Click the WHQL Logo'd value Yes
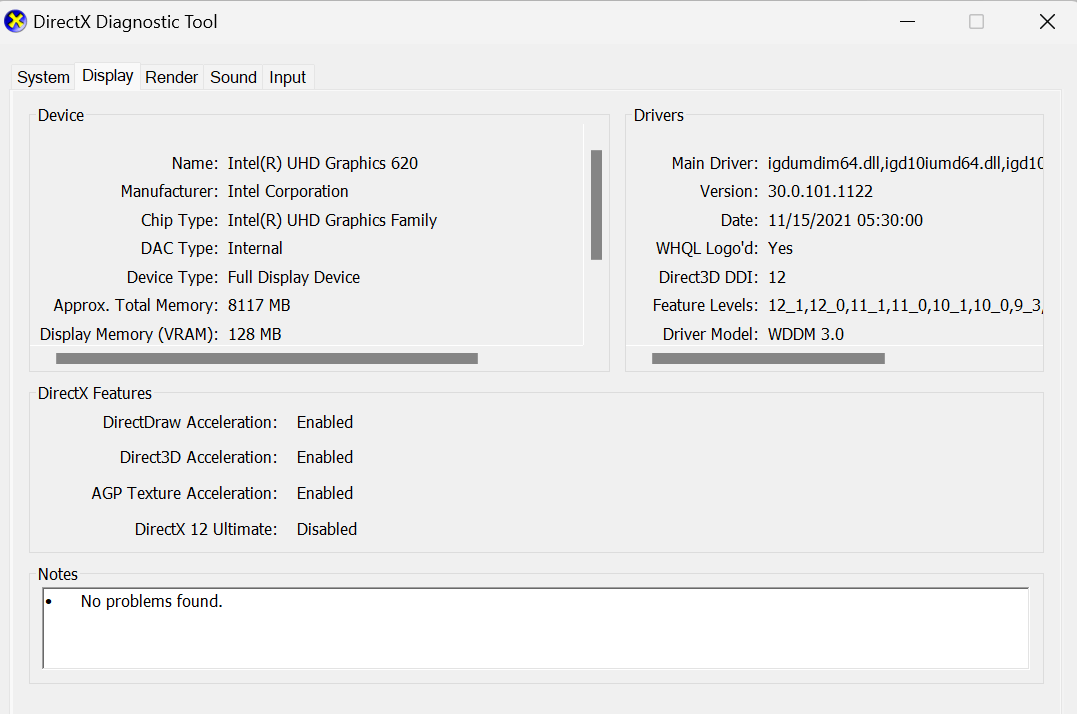Image resolution: width=1077 pixels, height=714 pixels. [x=780, y=249]
